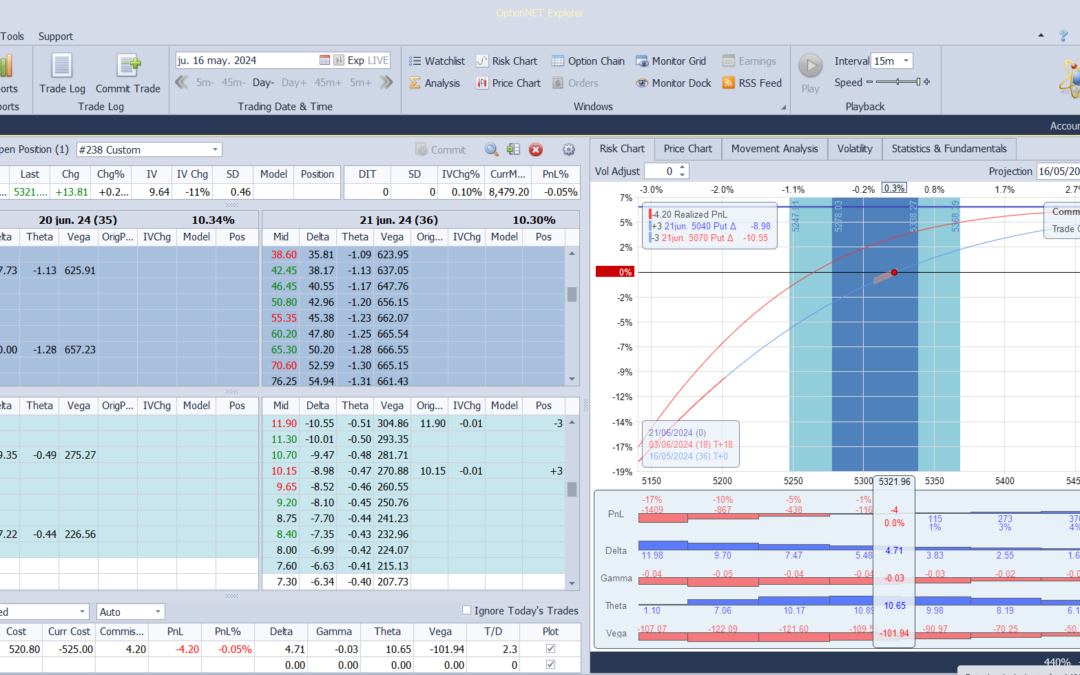Open the Tools menu
The height and width of the screenshot is (675, 1080).
click(12, 37)
